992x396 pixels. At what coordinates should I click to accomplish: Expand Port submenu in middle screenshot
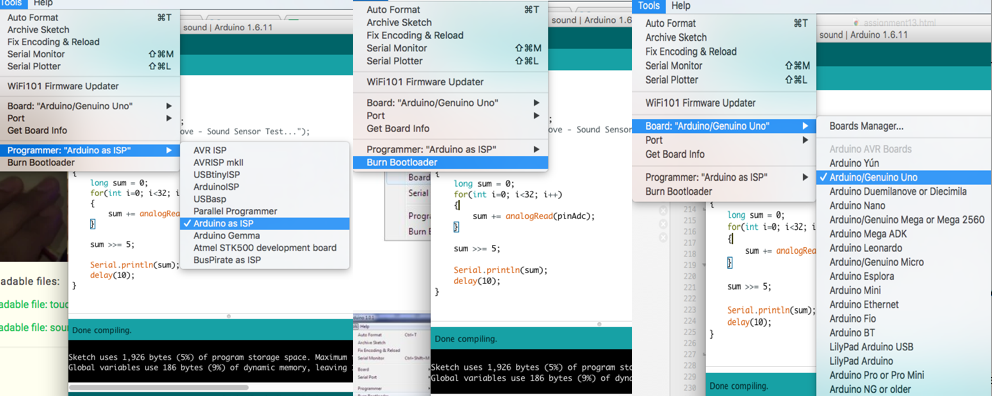450,115
